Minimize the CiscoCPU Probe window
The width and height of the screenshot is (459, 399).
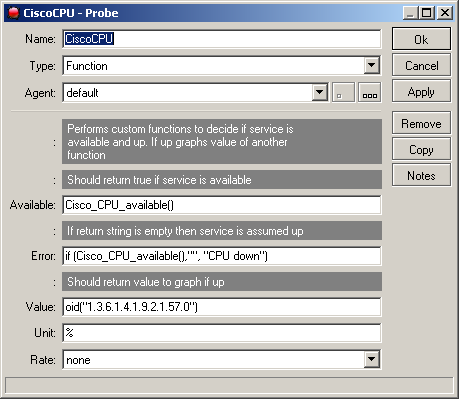[x=410, y=13]
